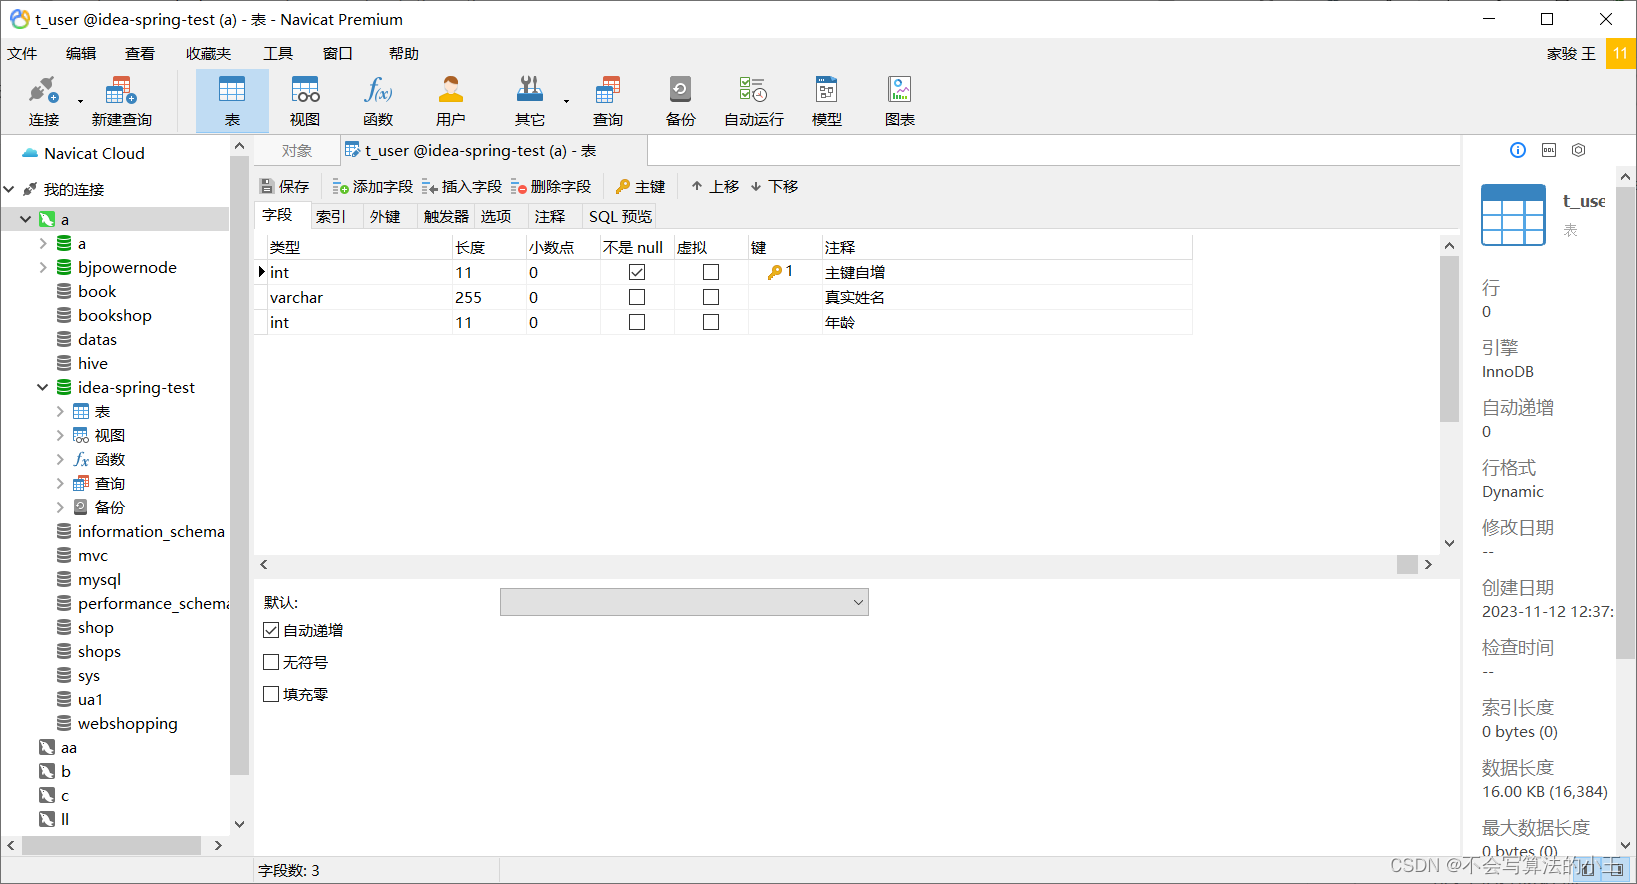Open the Connection toolbar icon
The height and width of the screenshot is (884, 1637).
tap(43, 101)
